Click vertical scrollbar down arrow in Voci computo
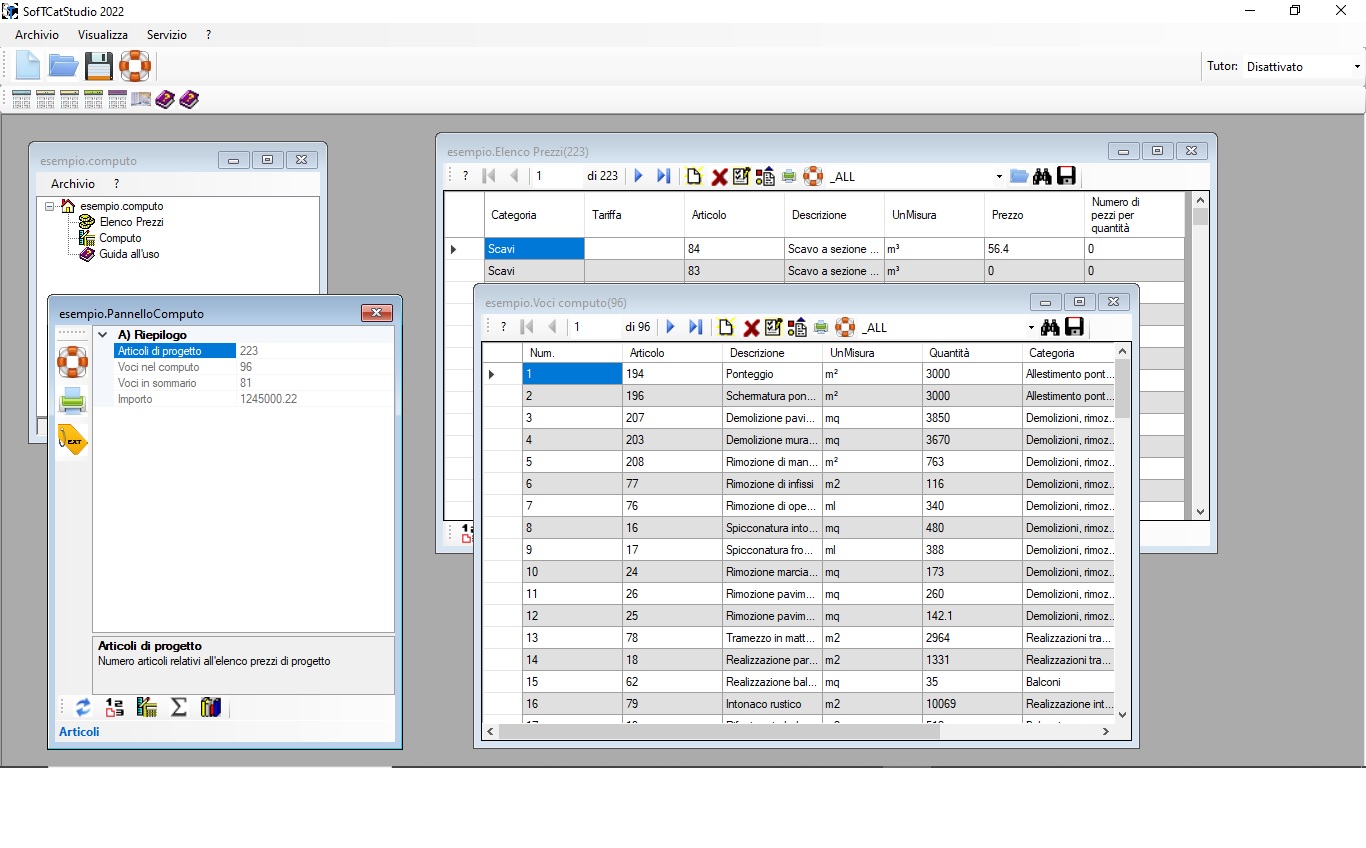 coord(1122,714)
